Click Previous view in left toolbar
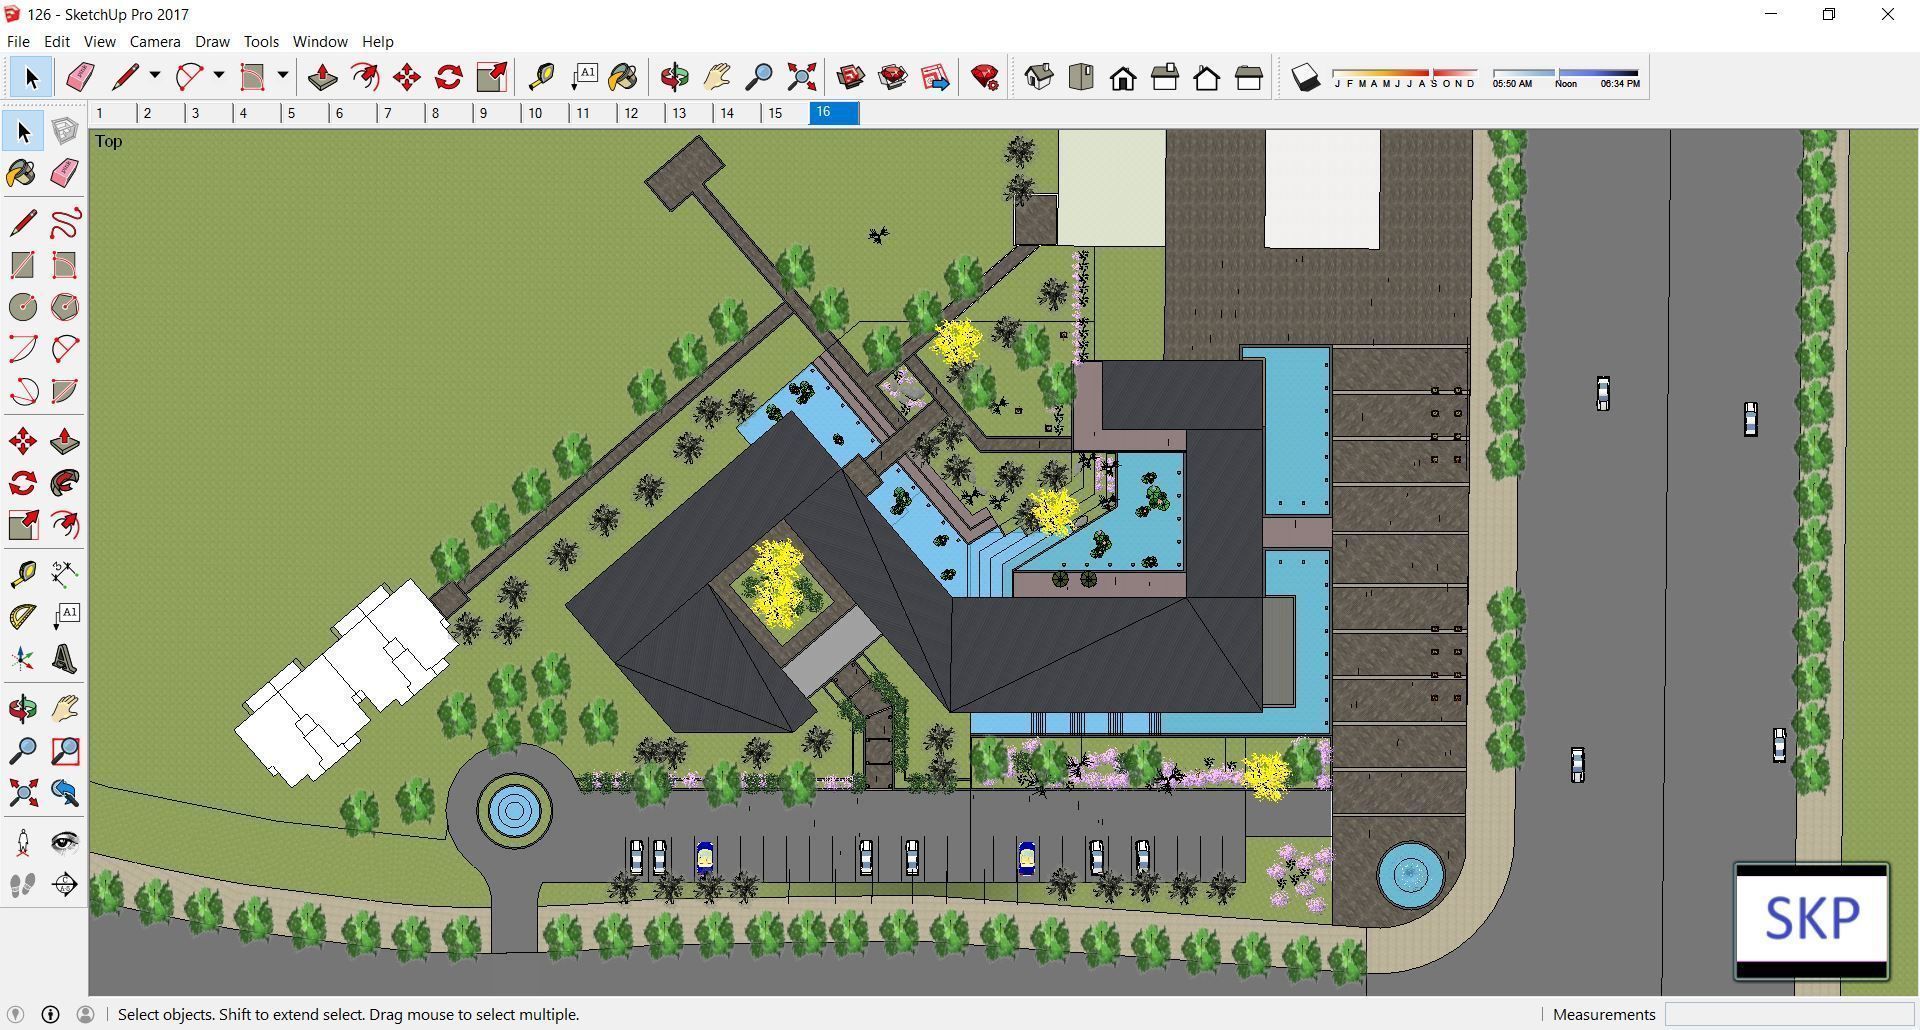1920x1030 pixels. tap(65, 793)
